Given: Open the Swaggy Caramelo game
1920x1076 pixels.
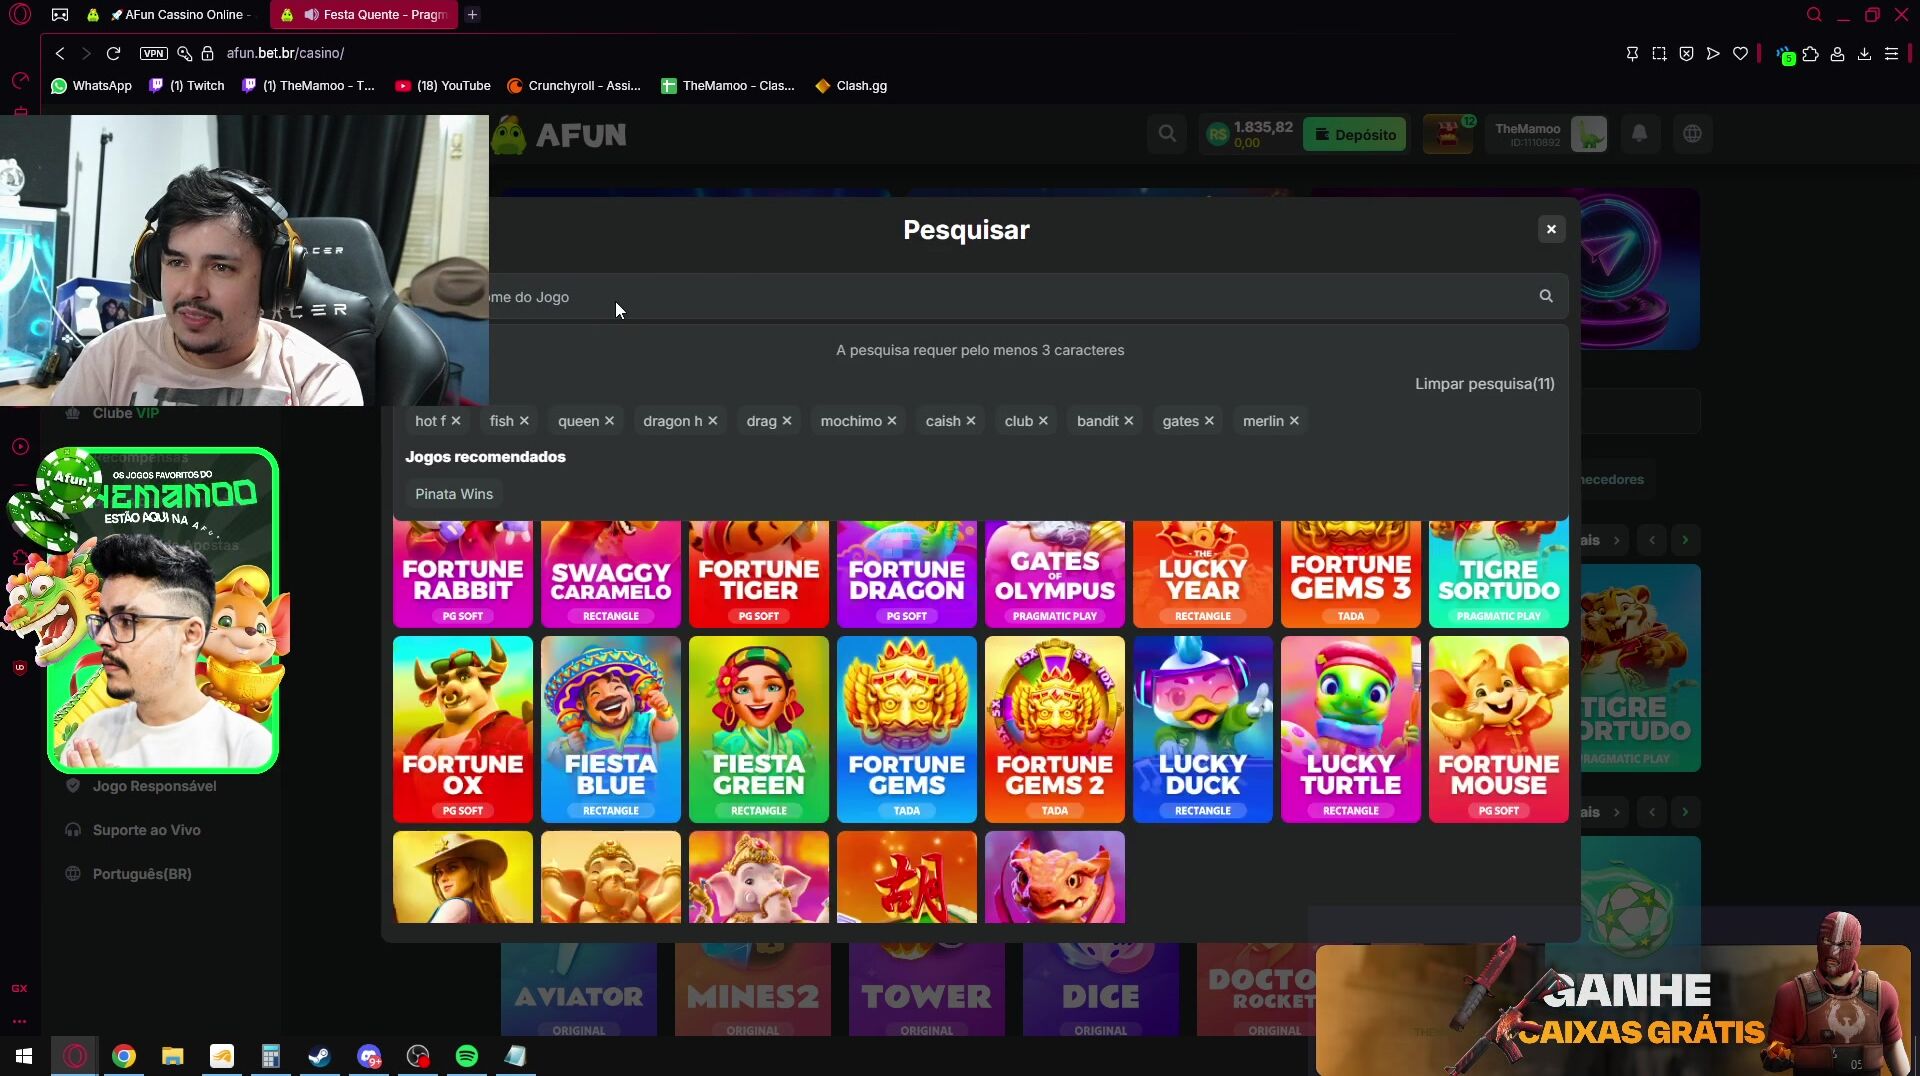Looking at the screenshot, I should tap(611, 574).
